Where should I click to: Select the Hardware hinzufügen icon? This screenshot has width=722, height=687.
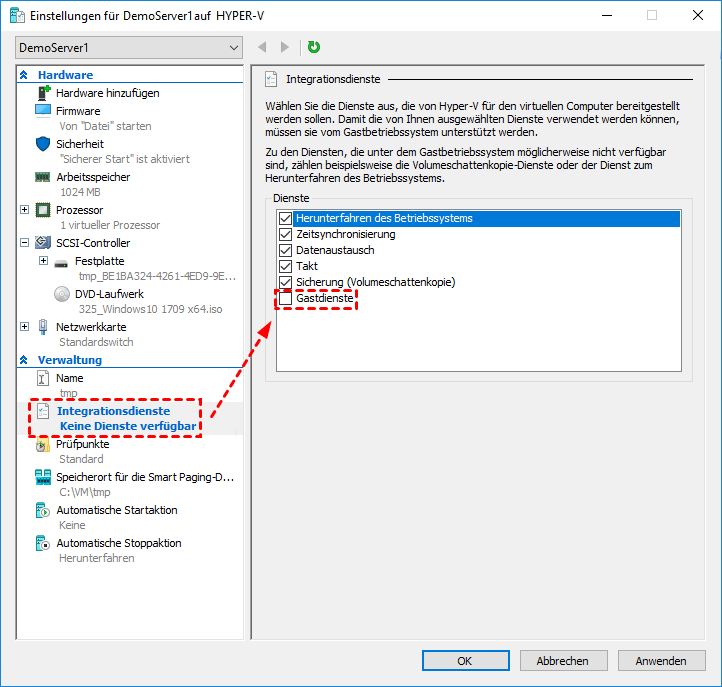coord(43,93)
